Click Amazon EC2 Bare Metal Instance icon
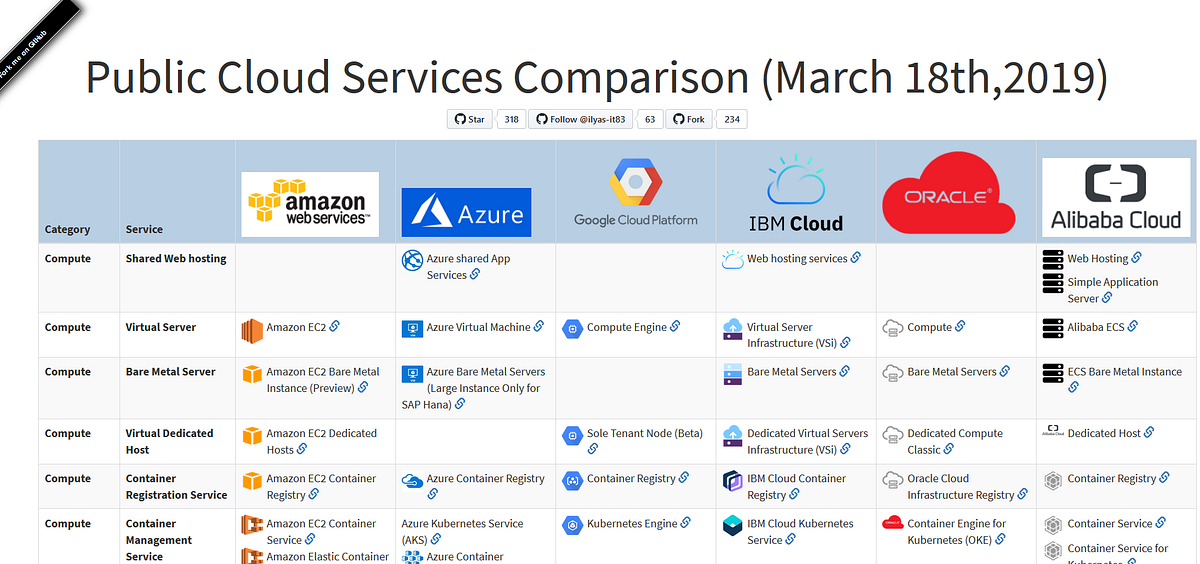The width and height of the screenshot is (1200, 564). point(252,374)
